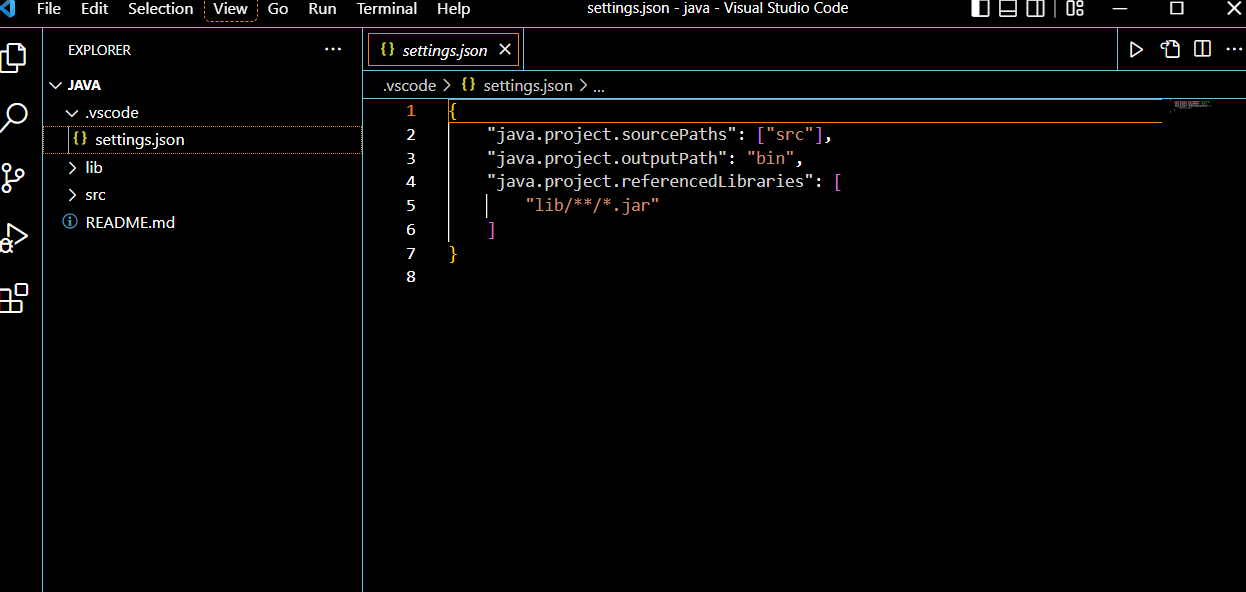Collapse the JAVA workspace section
This screenshot has height=592, width=1246.
(x=56, y=86)
